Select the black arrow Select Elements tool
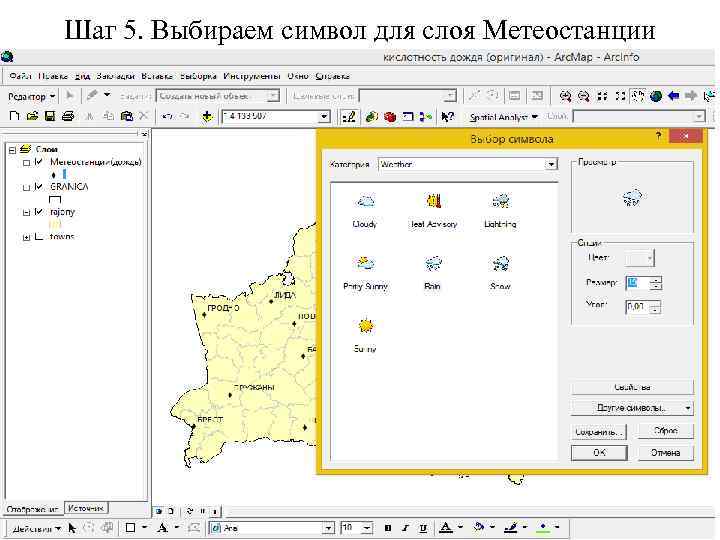The height and width of the screenshot is (540, 720). (72, 528)
